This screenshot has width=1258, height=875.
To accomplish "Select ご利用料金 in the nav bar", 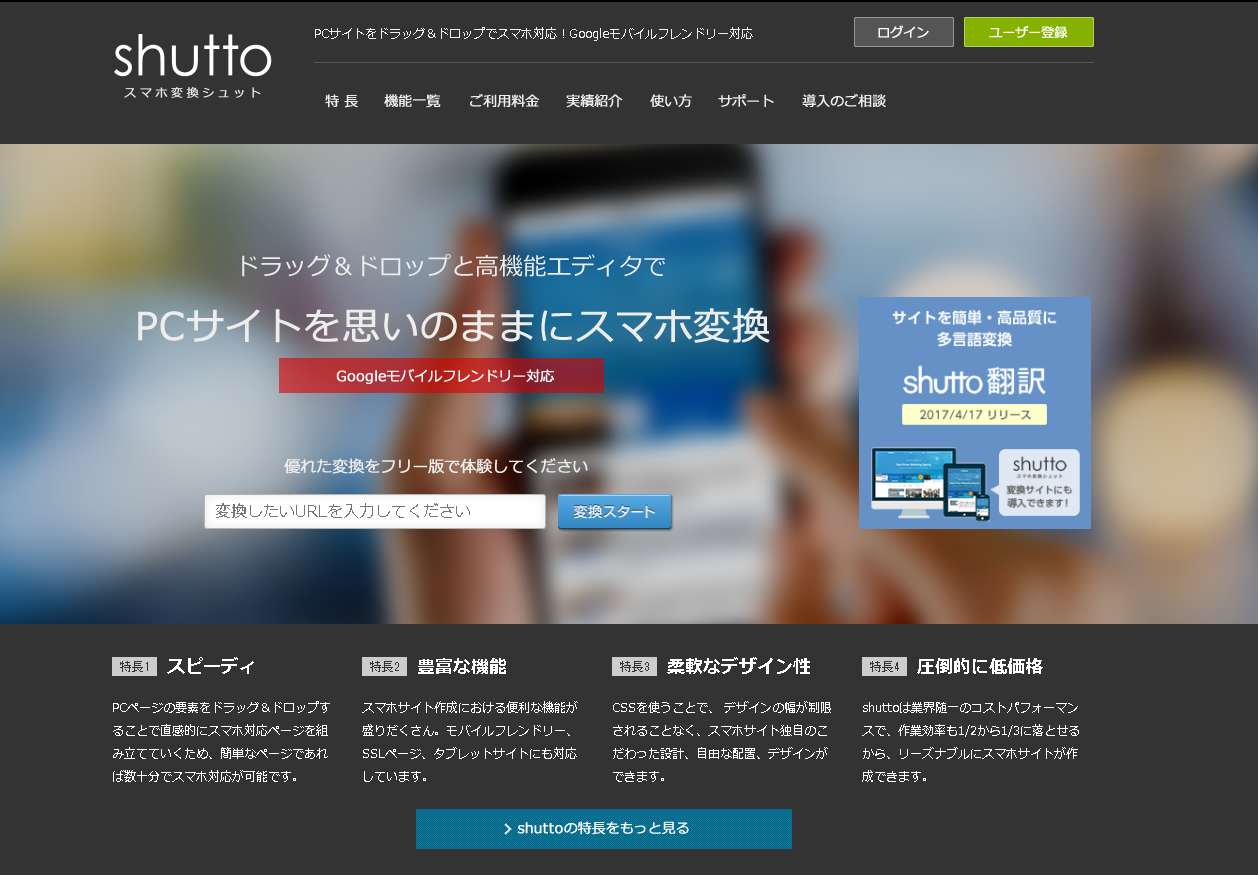I will [504, 101].
